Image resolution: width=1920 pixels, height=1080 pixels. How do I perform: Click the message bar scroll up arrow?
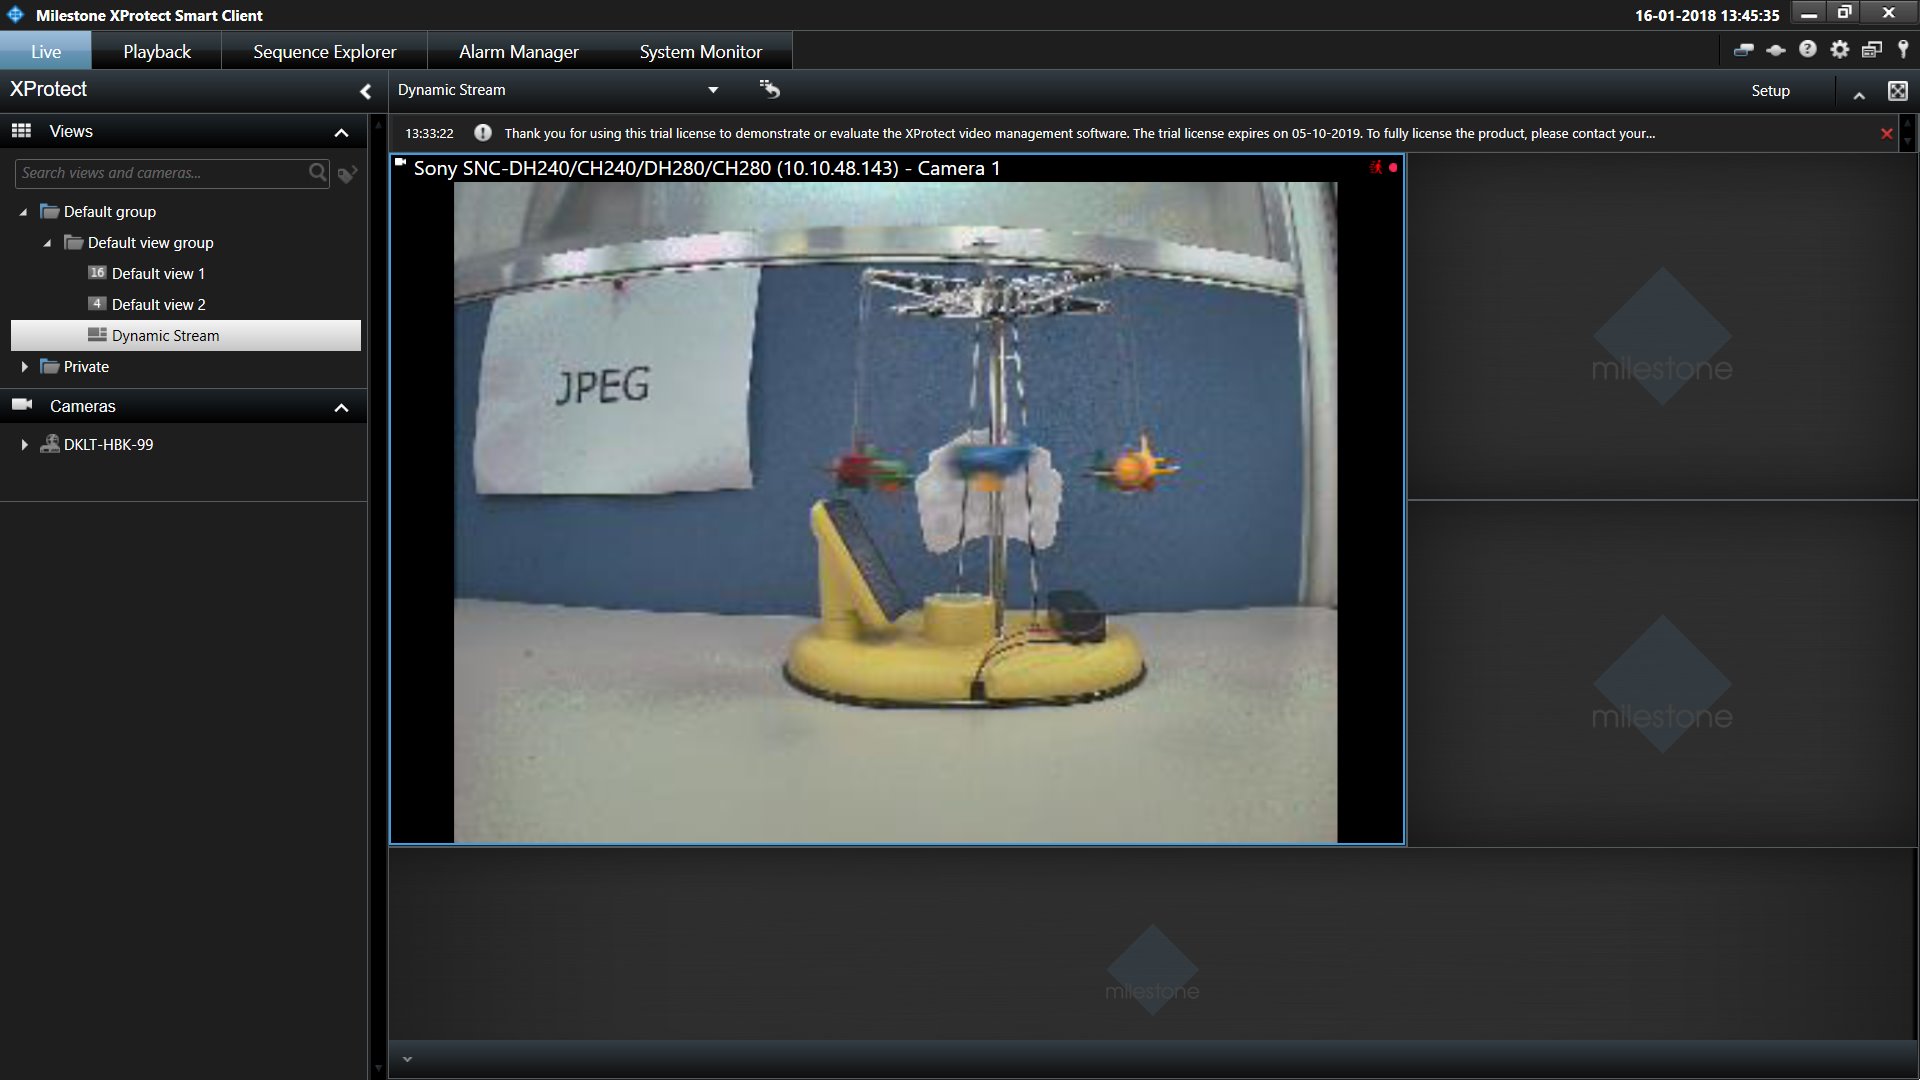[1907, 123]
